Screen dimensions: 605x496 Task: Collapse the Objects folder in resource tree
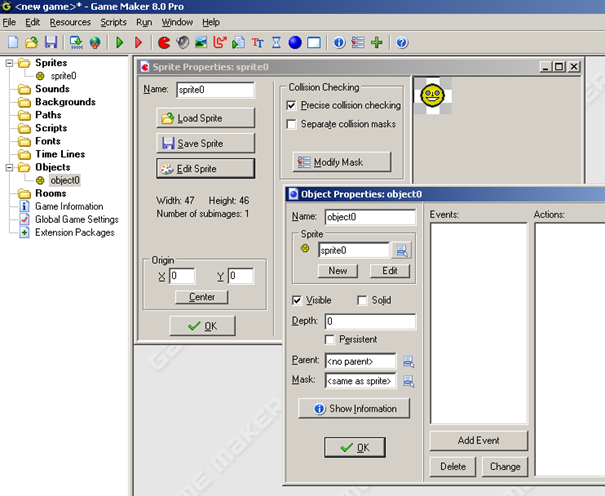tap(9, 167)
